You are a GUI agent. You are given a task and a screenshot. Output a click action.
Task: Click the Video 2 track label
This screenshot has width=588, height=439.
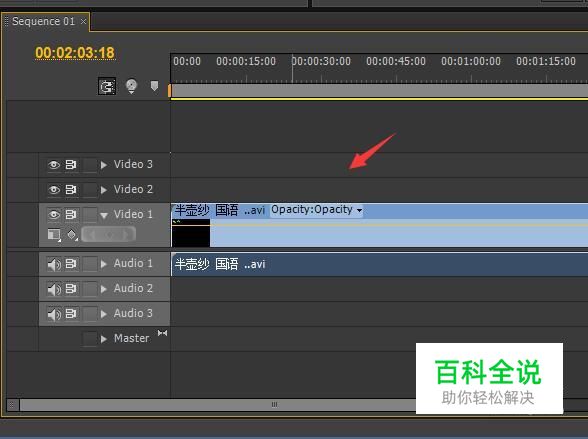tap(133, 189)
